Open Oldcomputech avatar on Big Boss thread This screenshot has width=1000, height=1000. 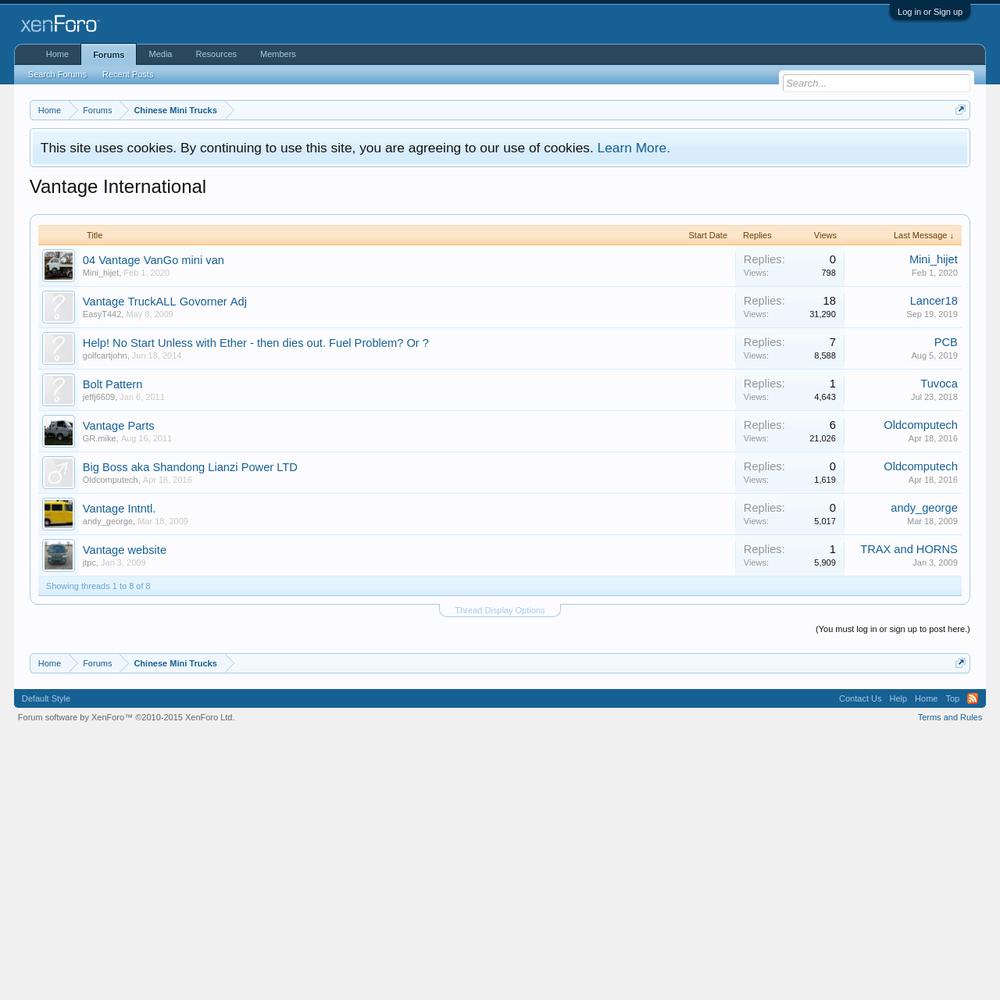59,473
